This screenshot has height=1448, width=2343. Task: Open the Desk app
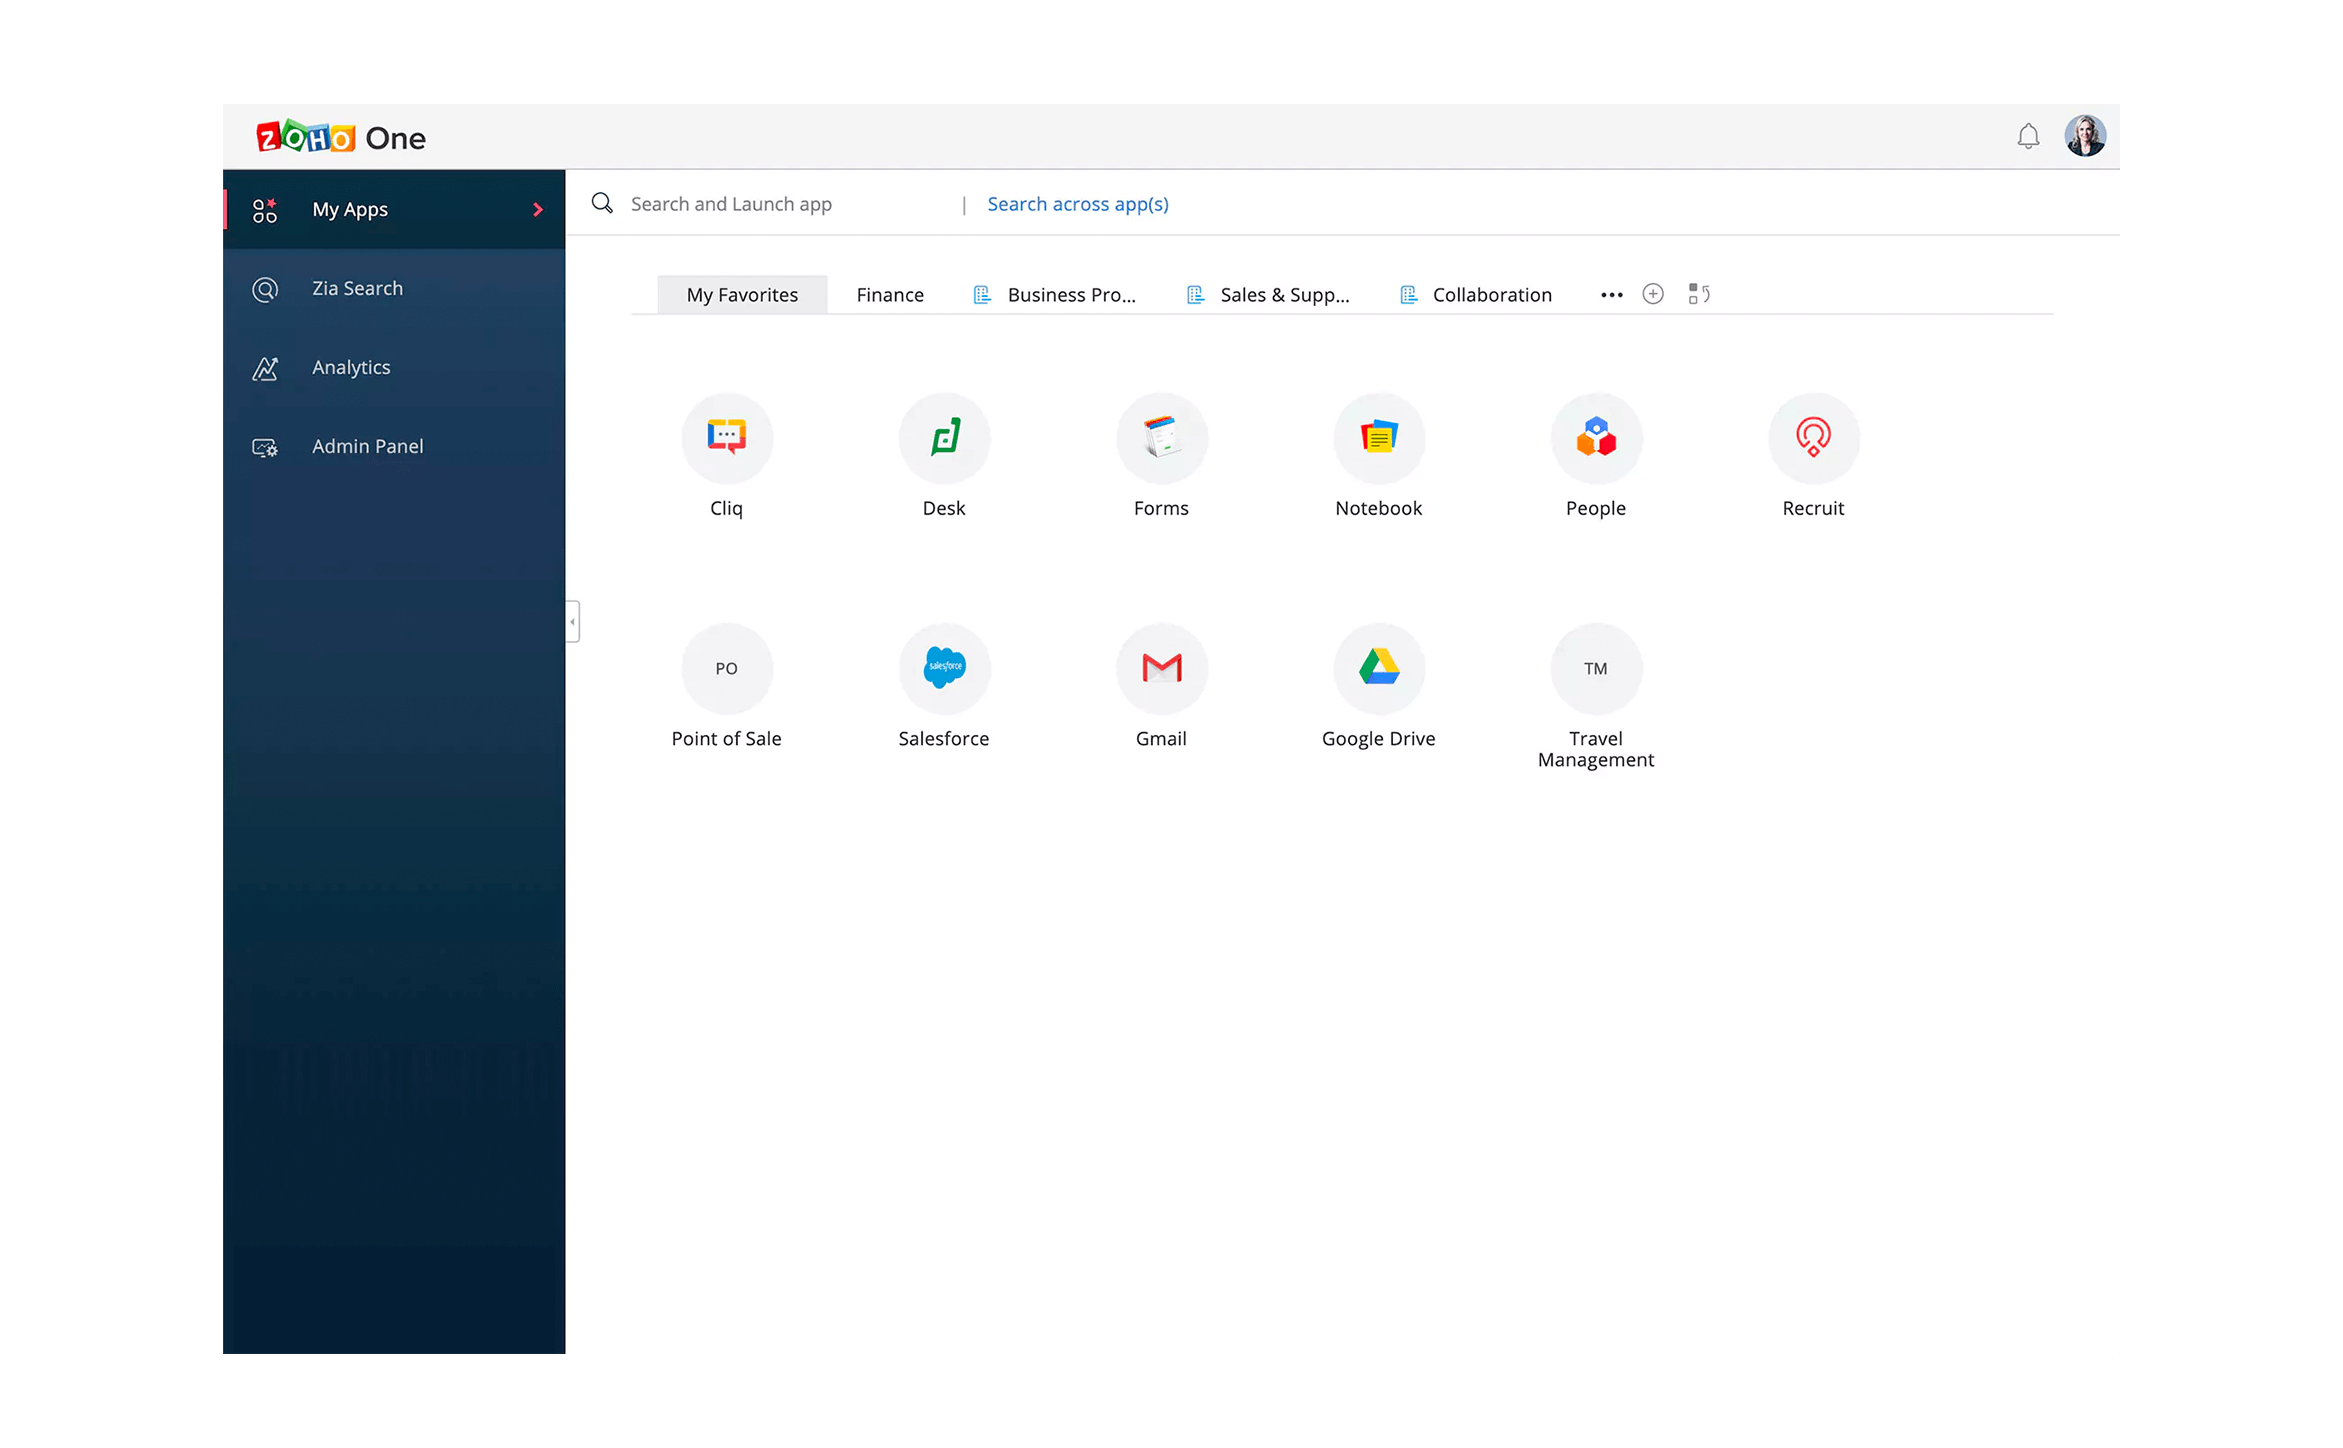pyautogui.click(x=943, y=438)
